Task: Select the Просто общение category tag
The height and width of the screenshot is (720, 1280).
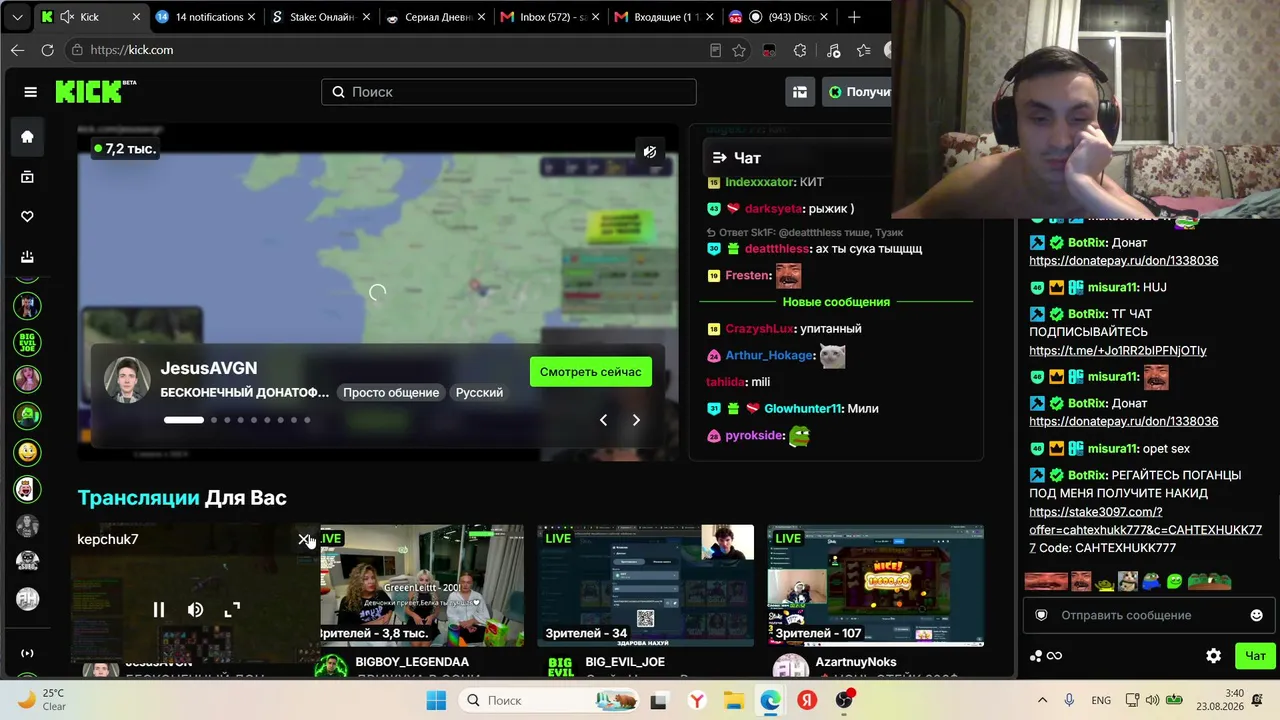Action: 391,393
